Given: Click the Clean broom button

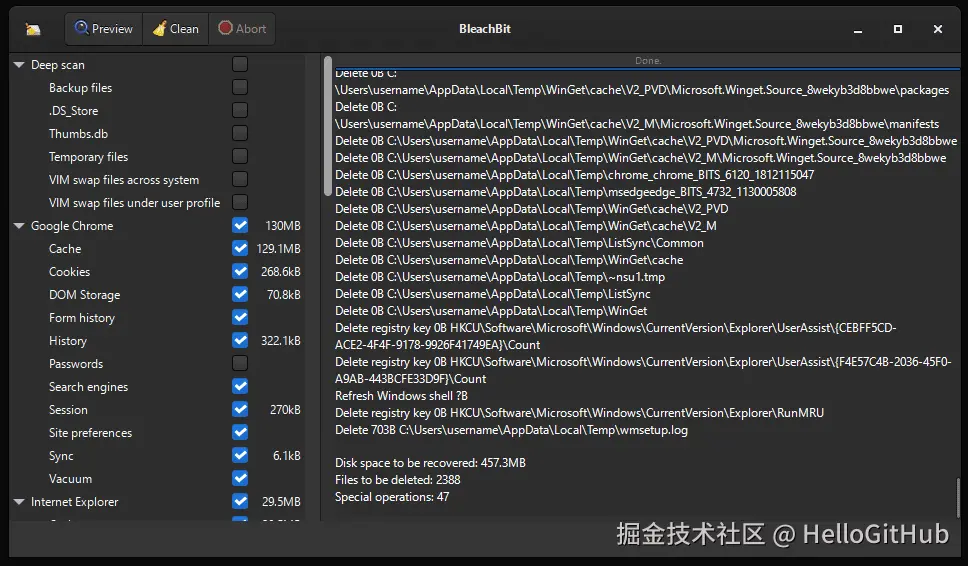Looking at the screenshot, I should pos(176,29).
